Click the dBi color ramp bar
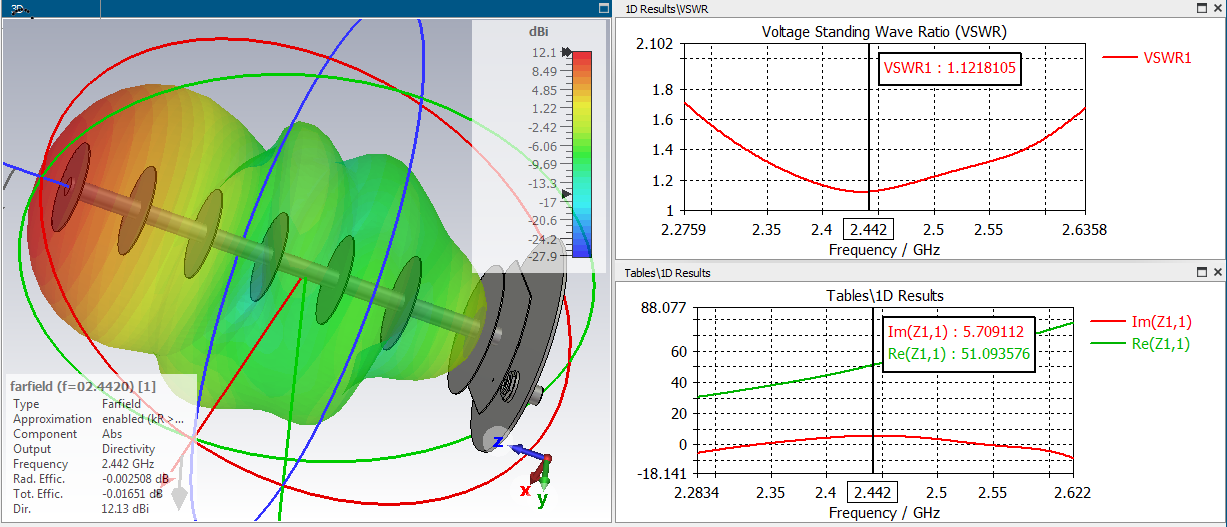 tap(582, 155)
